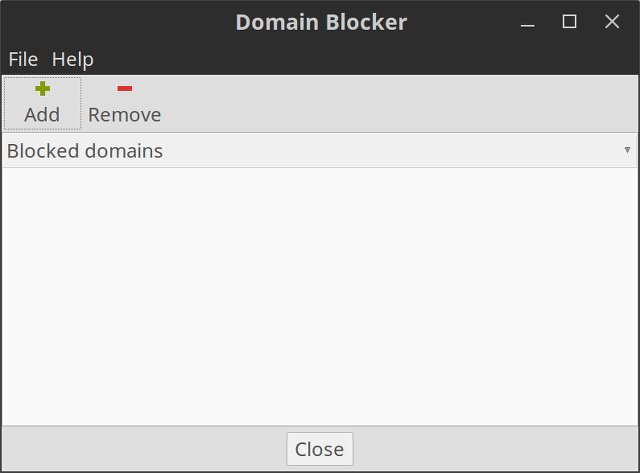This screenshot has height=473, width=640.
Task: Close the window using the title bar X
Action: 612,21
